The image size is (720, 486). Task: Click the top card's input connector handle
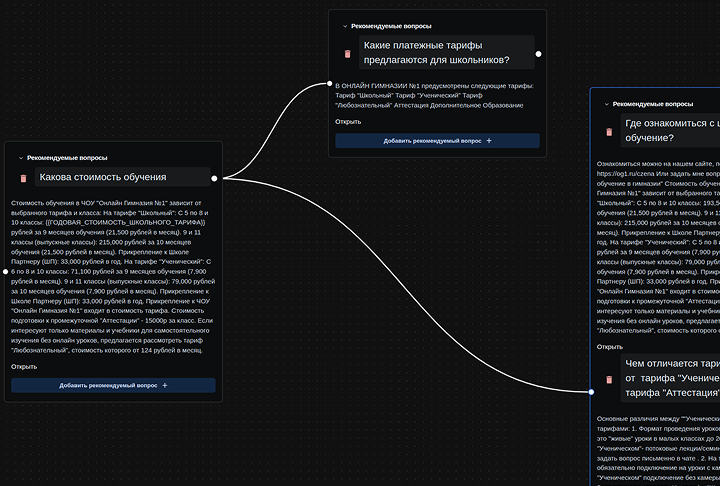coord(329,84)
